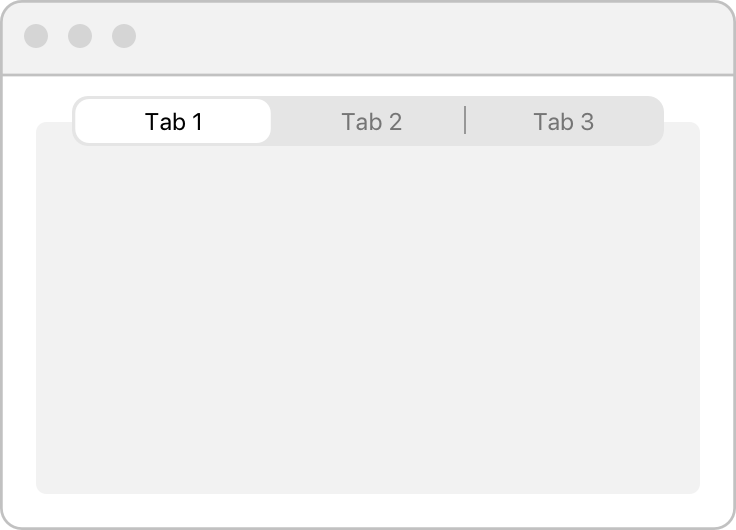Open Tab 3
This screenshot has height=530, width=736.
pyautogui.click(x=563, y=122)
